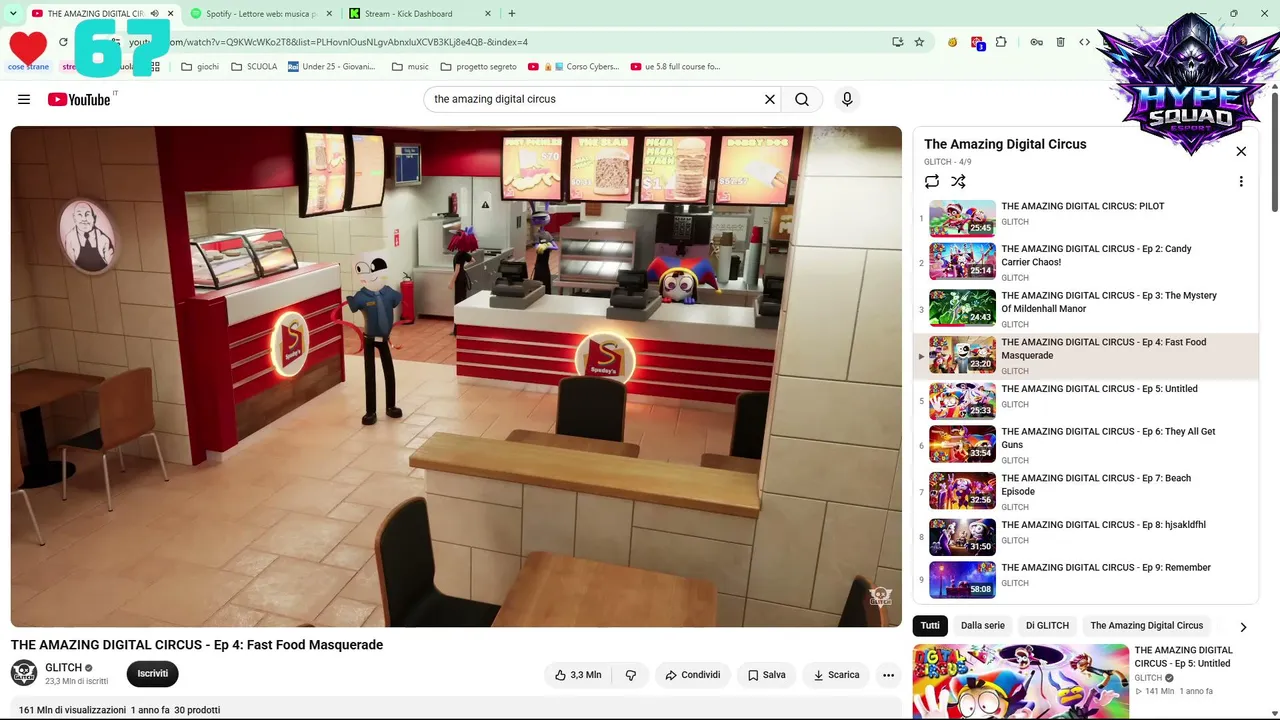Download video using Scarica button
The height and width of the screenshot is (720, 1280).
click(836, 675)
